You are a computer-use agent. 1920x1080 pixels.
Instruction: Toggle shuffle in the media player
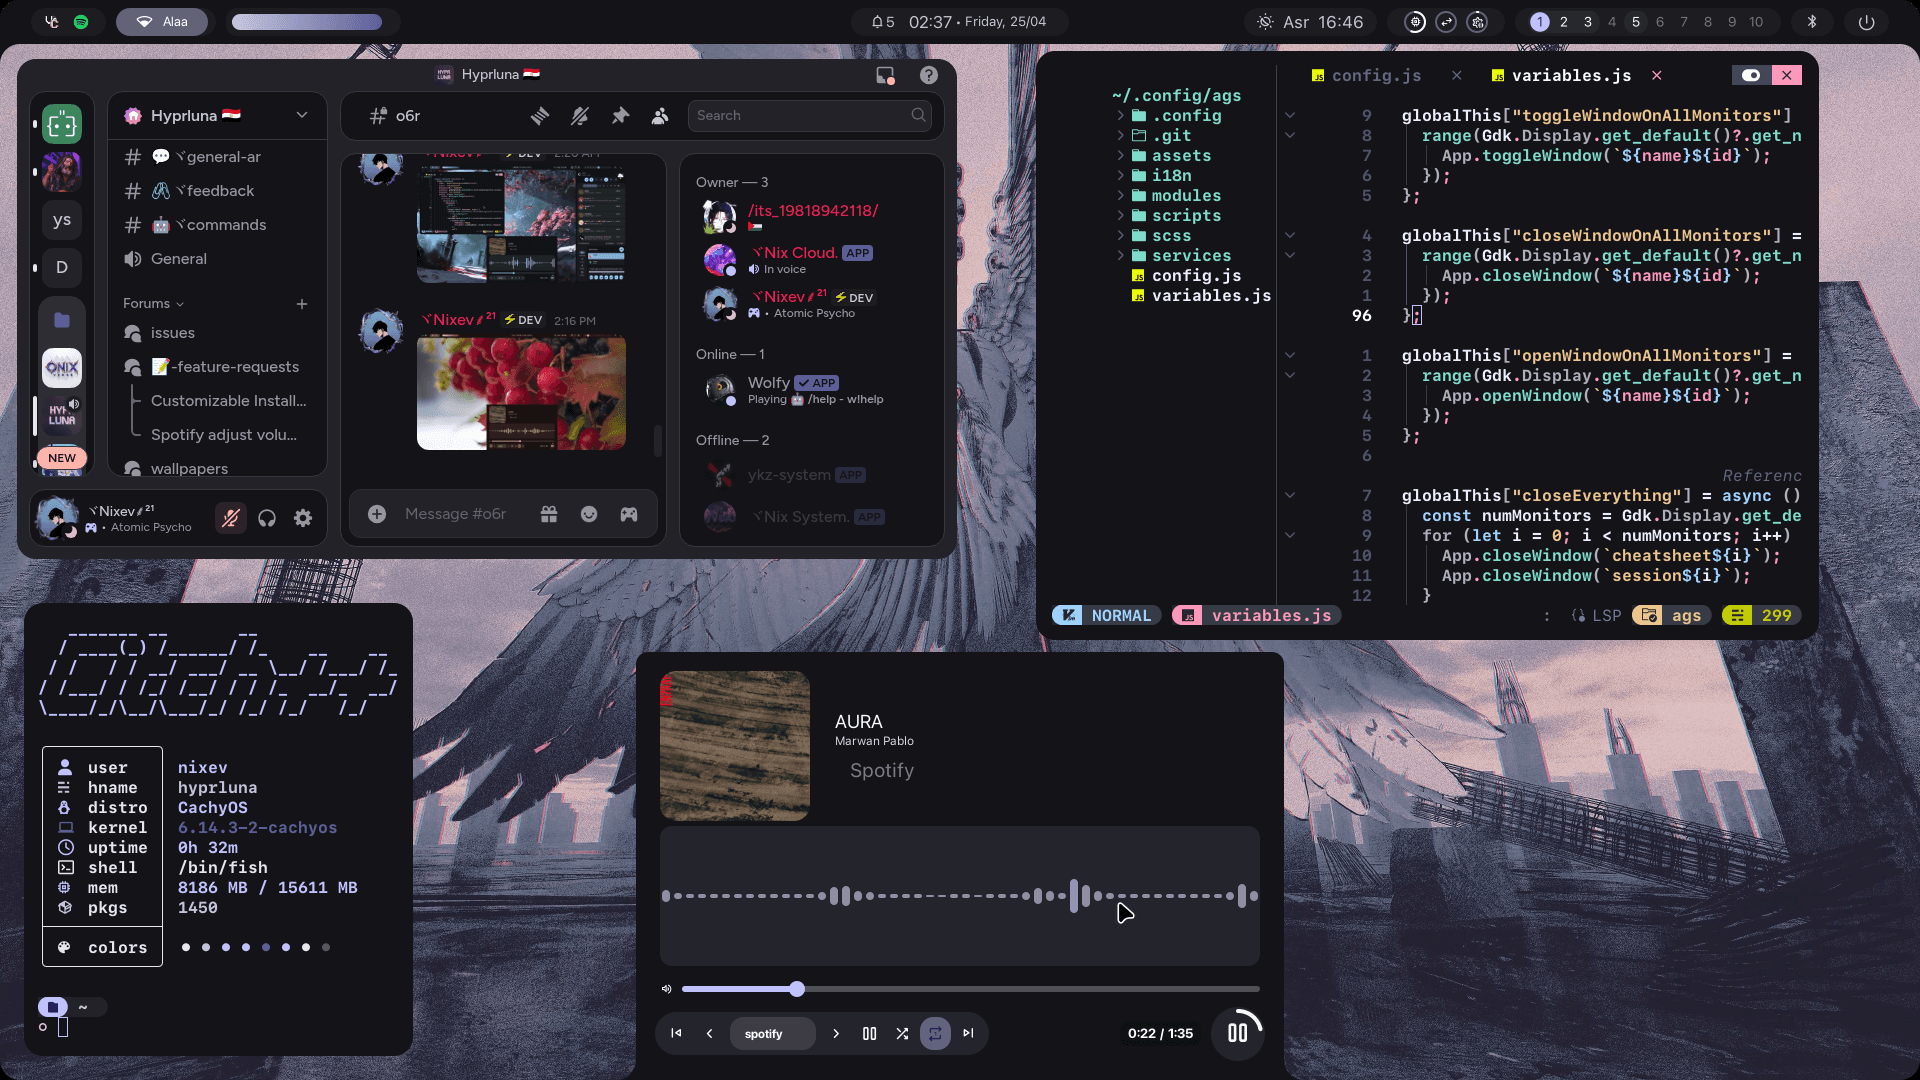coord(902,1033)
